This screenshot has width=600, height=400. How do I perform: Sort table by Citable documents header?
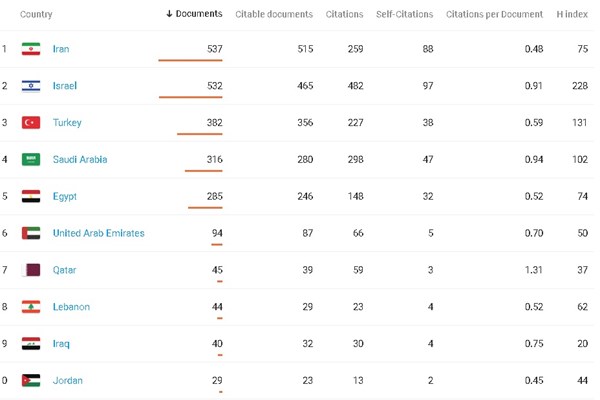[x=274, y=14]
